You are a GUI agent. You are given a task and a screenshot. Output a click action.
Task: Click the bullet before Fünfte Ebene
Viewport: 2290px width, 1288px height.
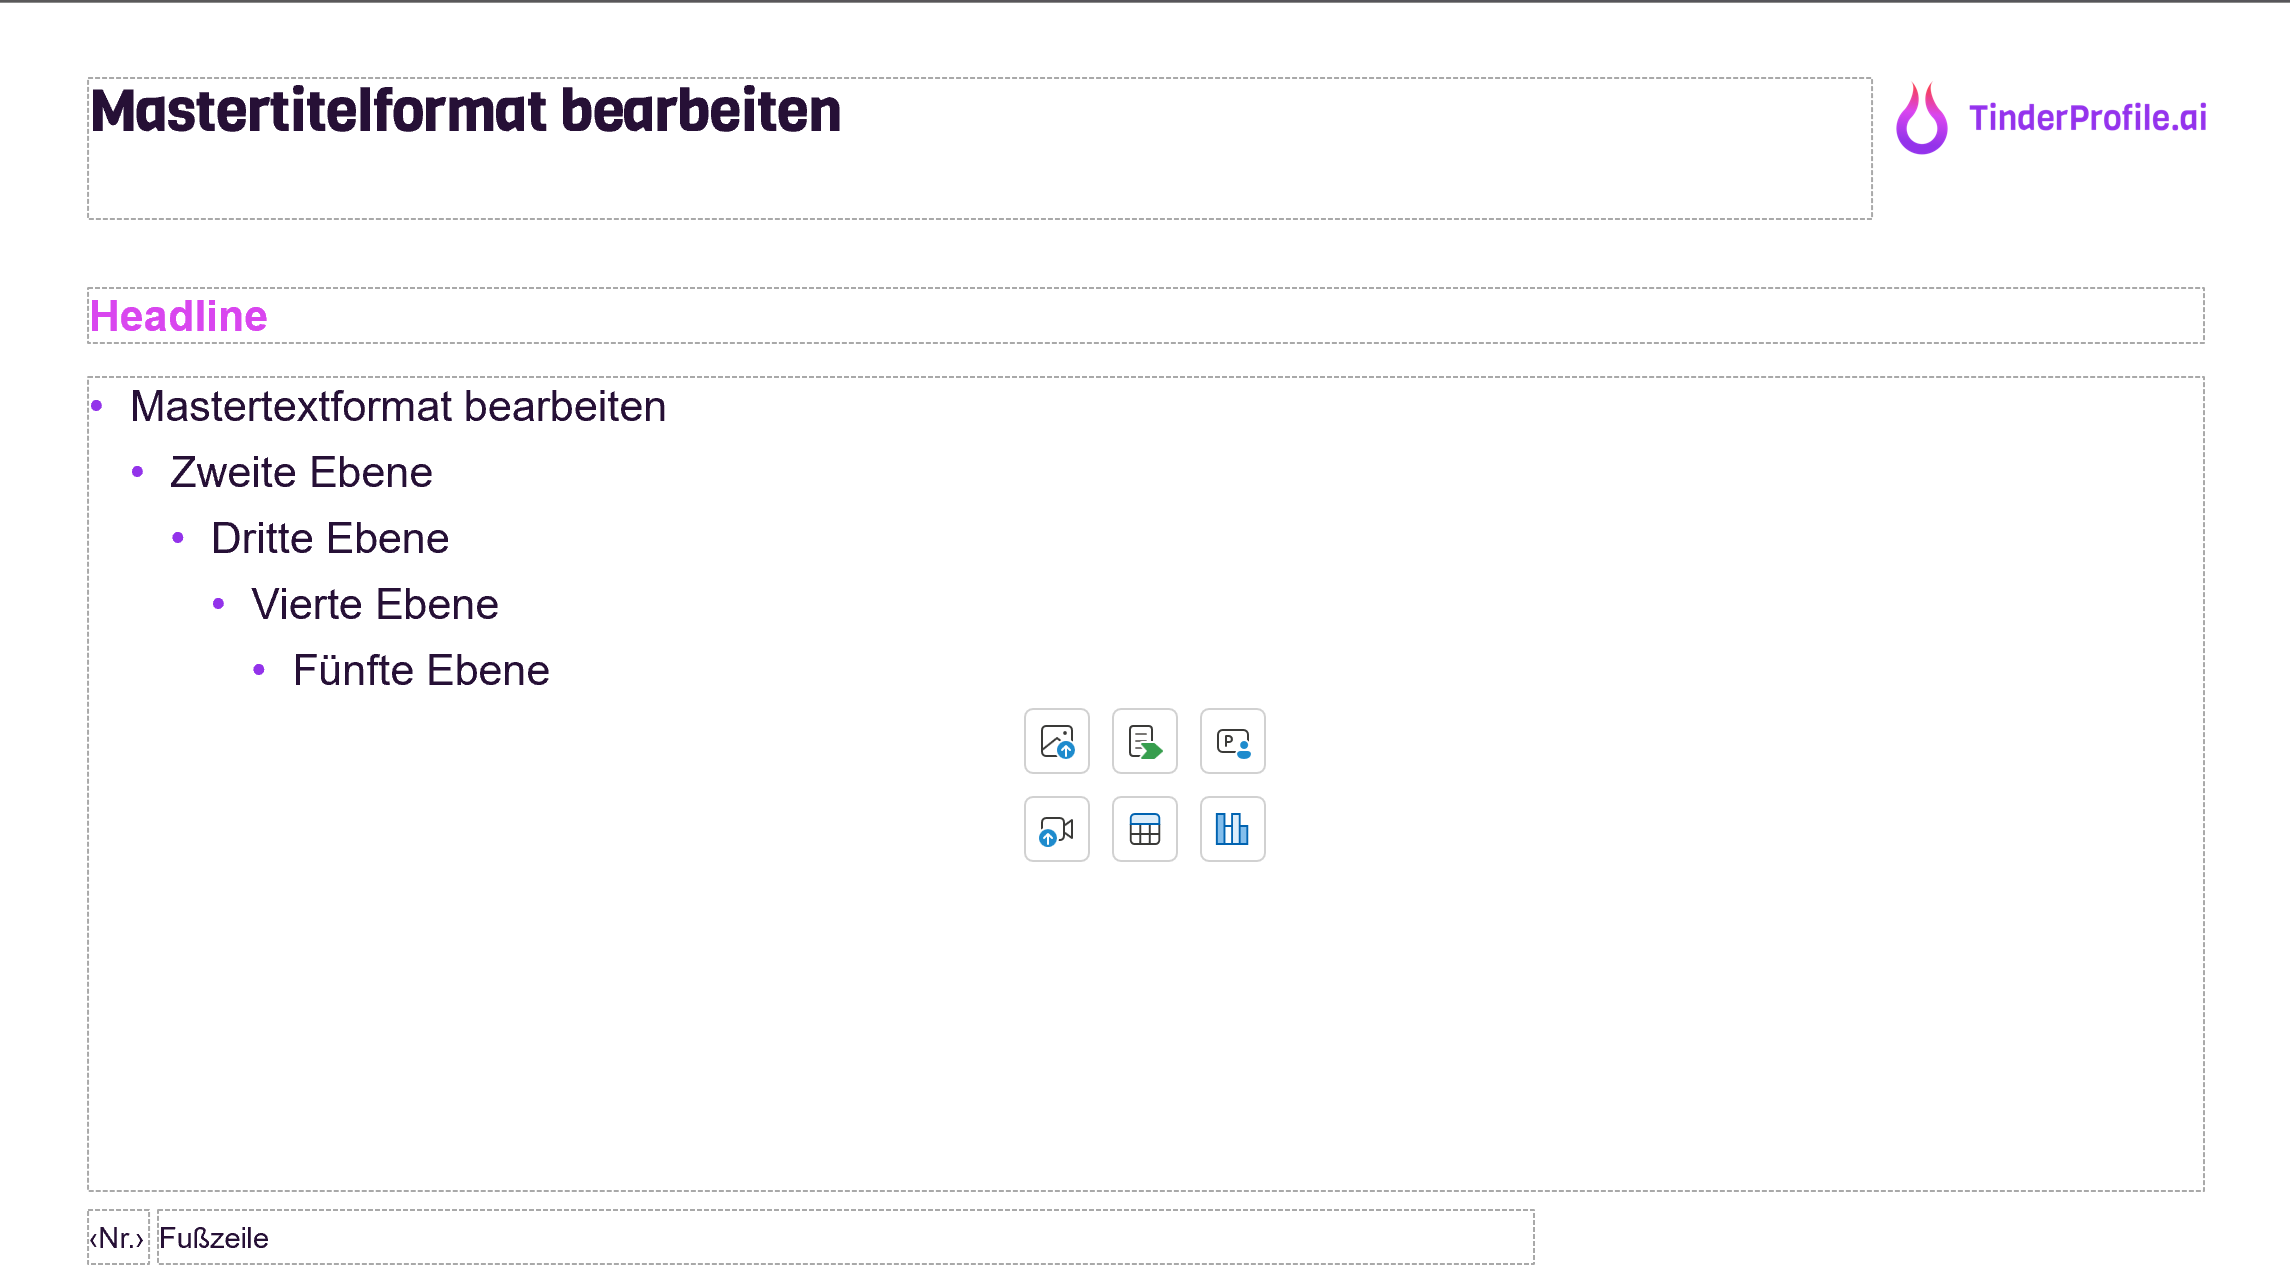[259, 670]
